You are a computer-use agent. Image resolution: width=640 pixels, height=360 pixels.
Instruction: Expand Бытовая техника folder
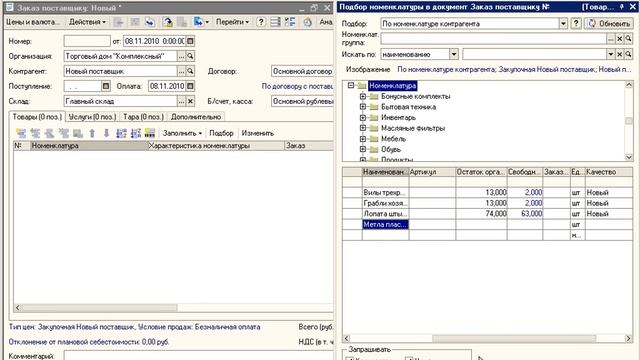pyautogui.click(x=362, y=107)
